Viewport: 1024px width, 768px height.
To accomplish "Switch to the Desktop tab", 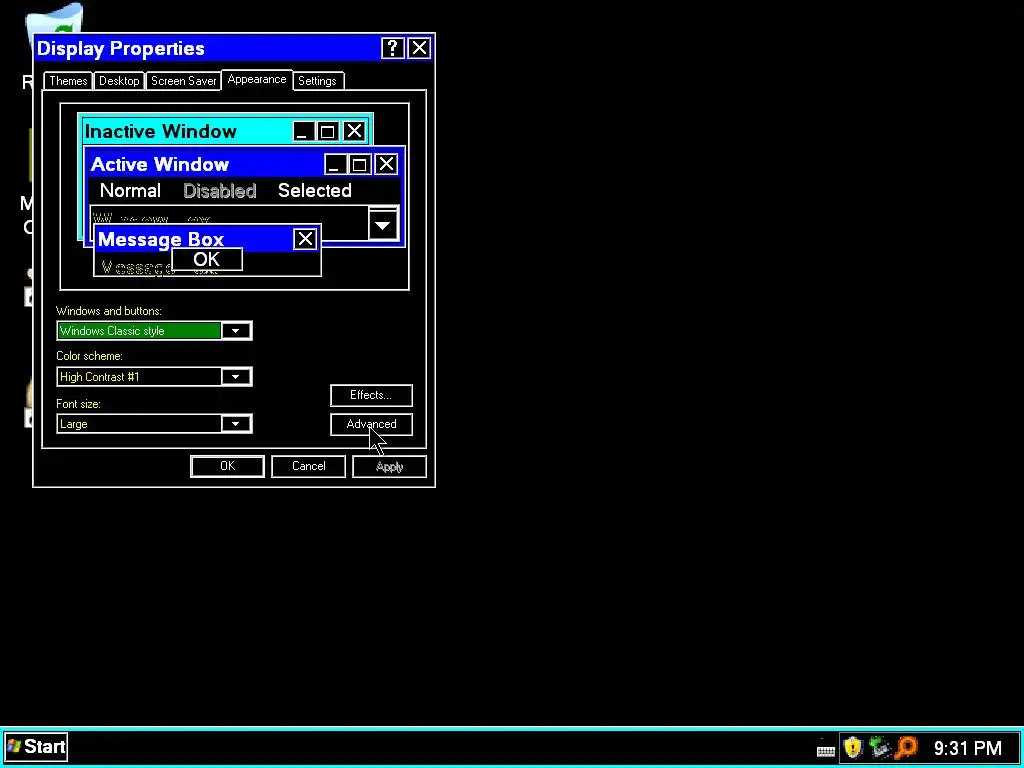I will (119, 81).
